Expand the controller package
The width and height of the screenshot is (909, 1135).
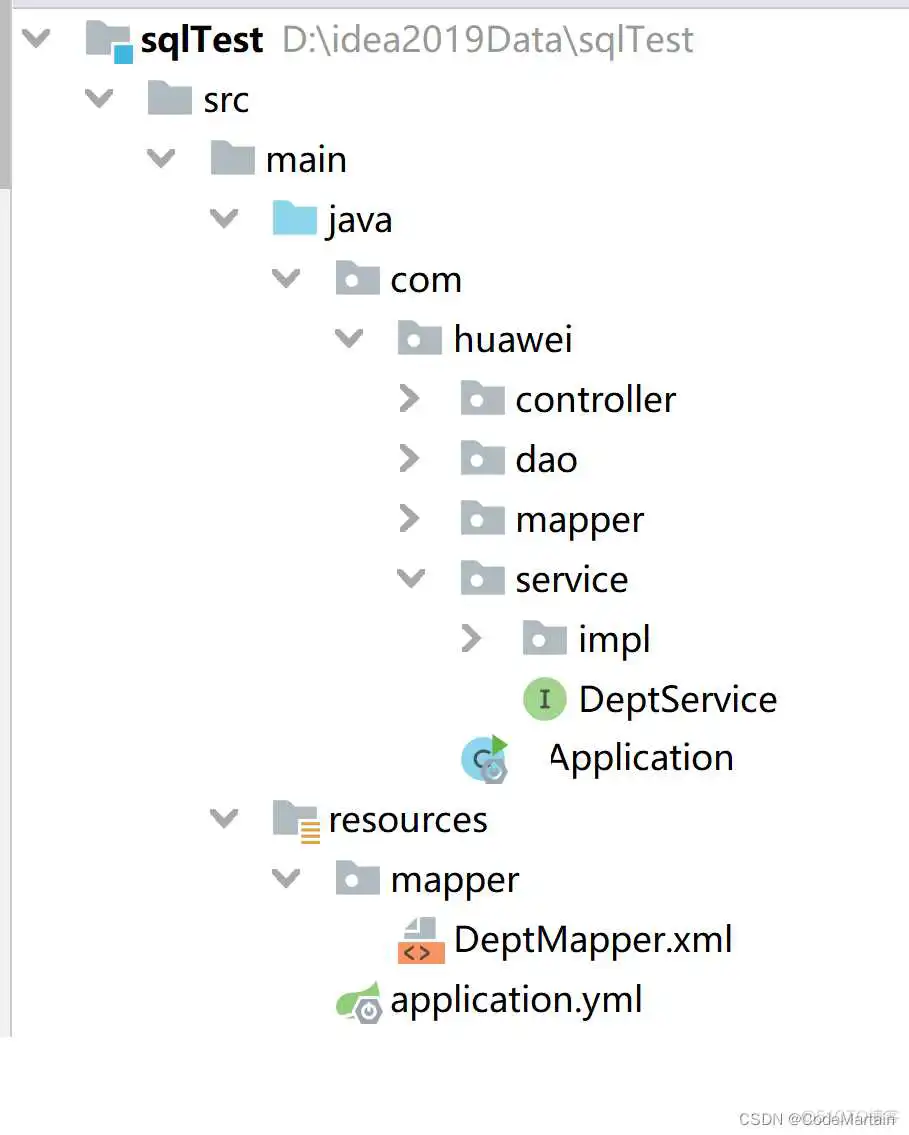(410, 399)
